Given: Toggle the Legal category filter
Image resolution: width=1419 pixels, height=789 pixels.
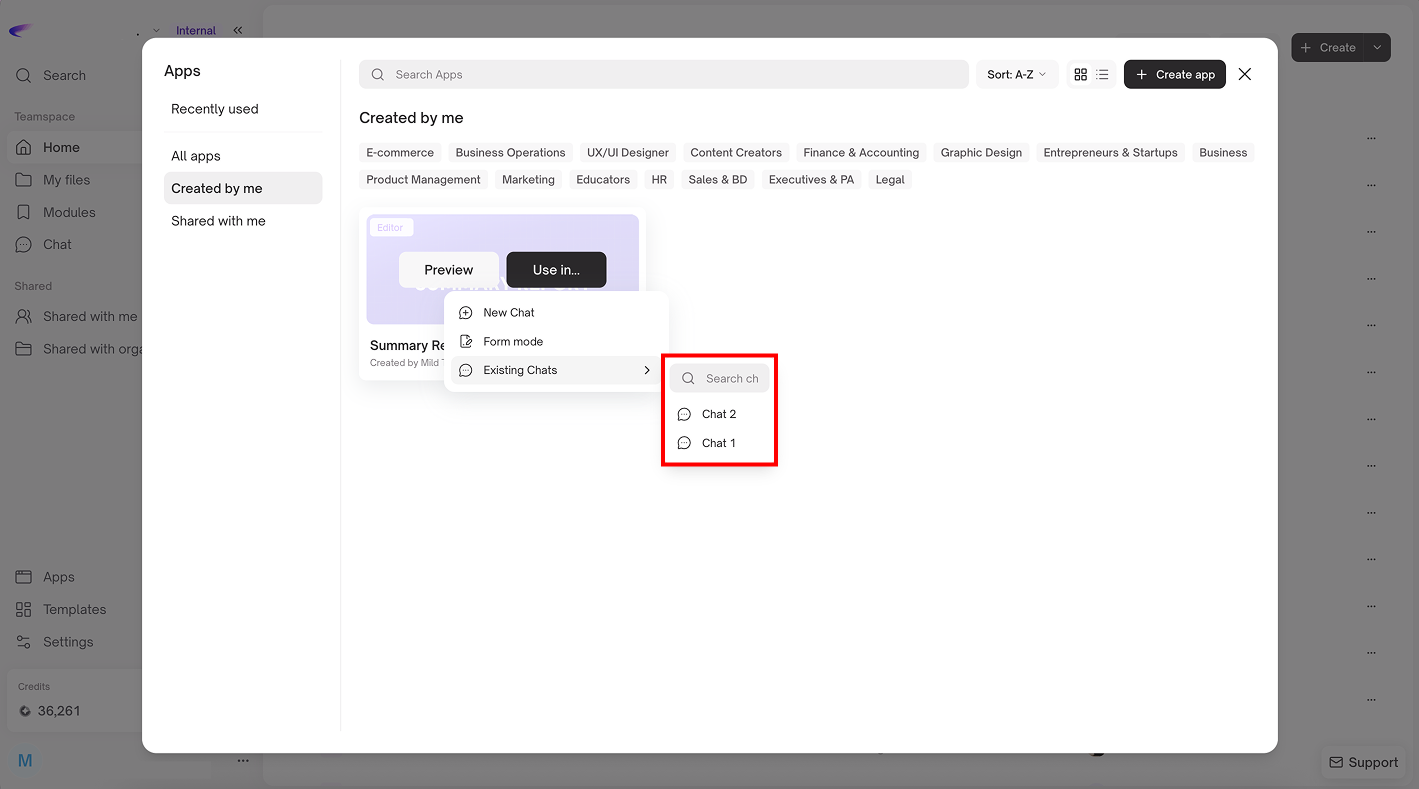Looking at the screenshot, I should (x=889, y=180).
